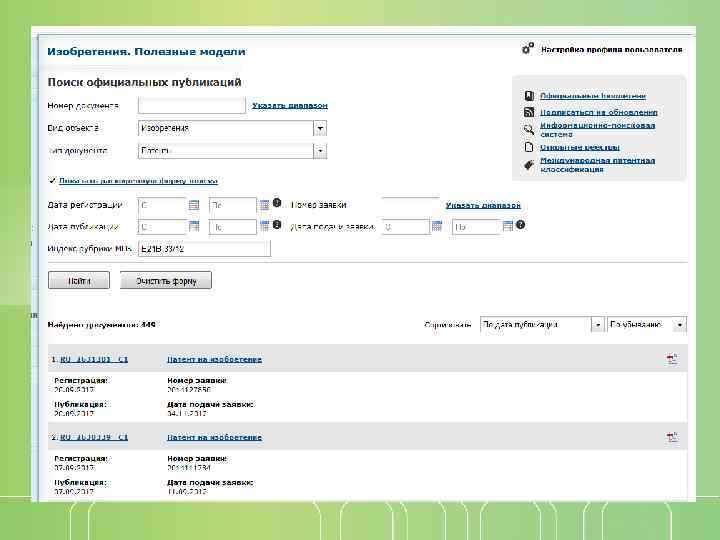This screenshot has width=720, height=540.
Task: Click the 'Очистить форму' button
Action: click(166, 281)
